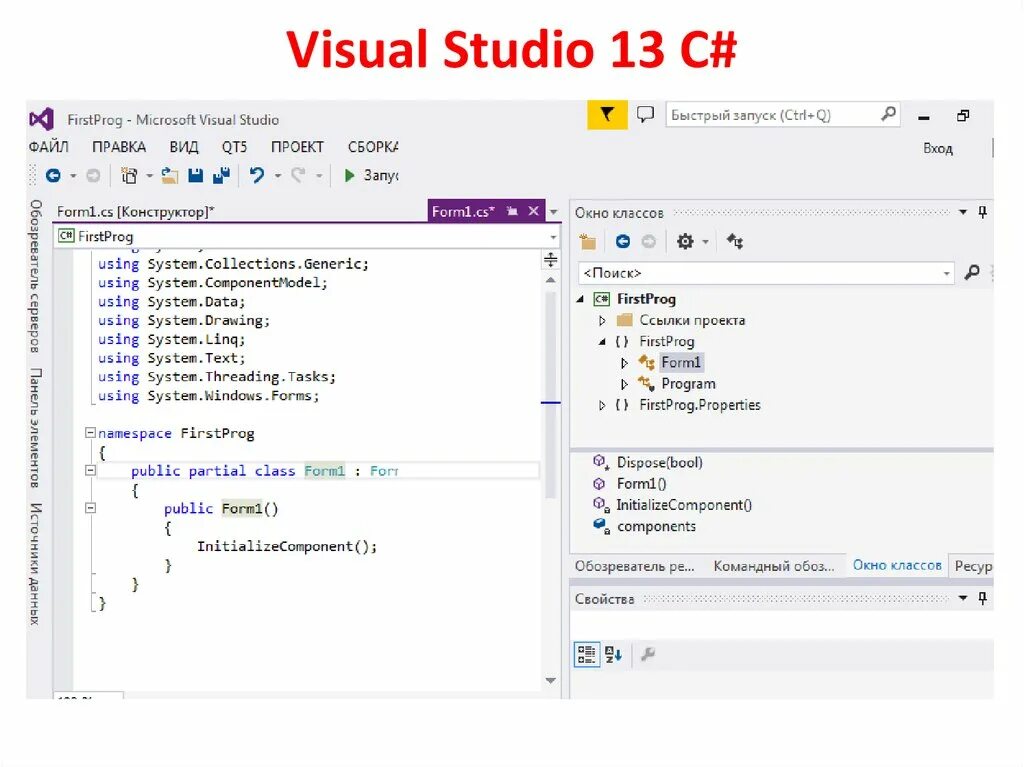Click the New Project toolbar icon
The width and height of the screenshot is (1024, 767).
[129, 175]
